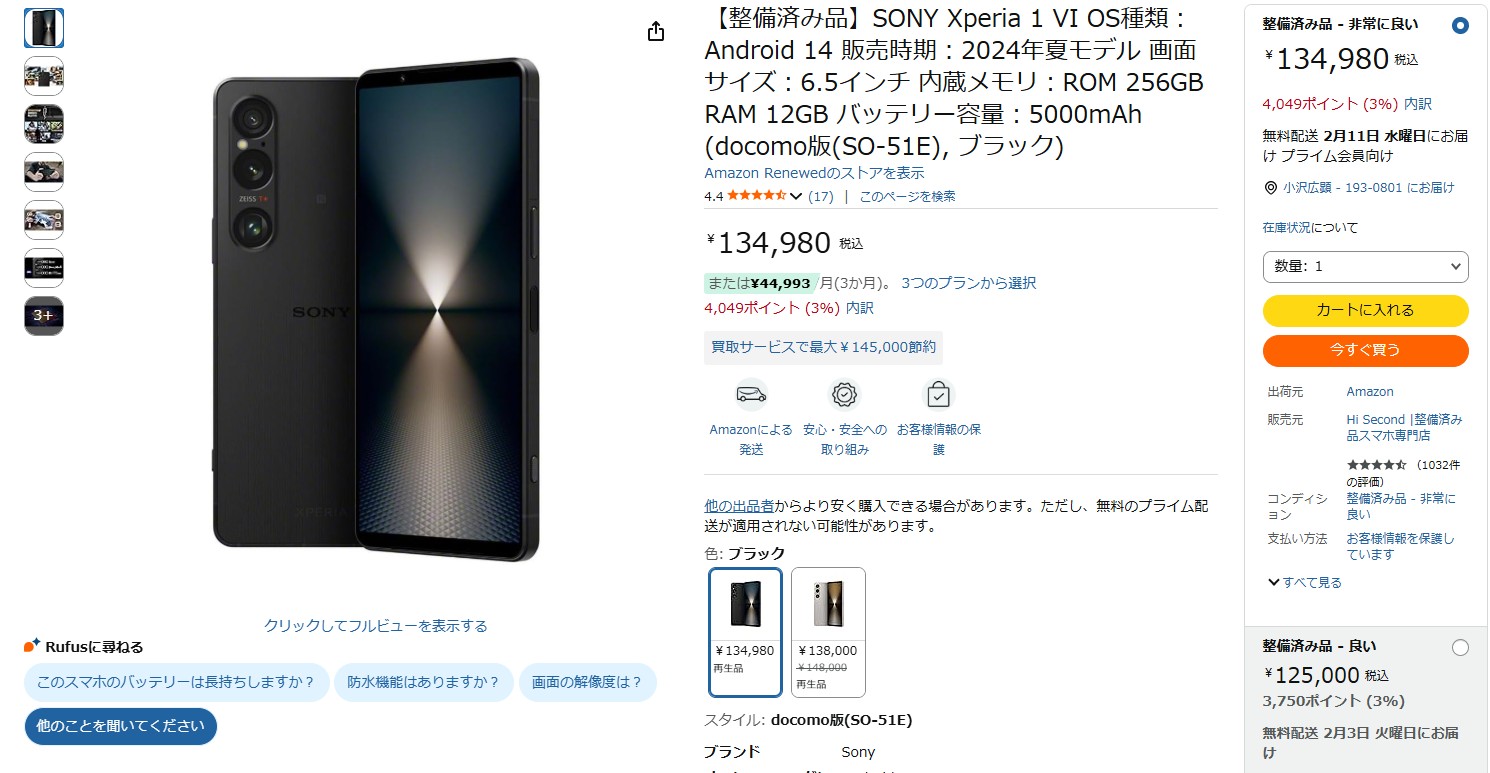This screenshot has height=773, width=1490.
Task: Expand すべて見る seller details
Action: (1305, 582)
